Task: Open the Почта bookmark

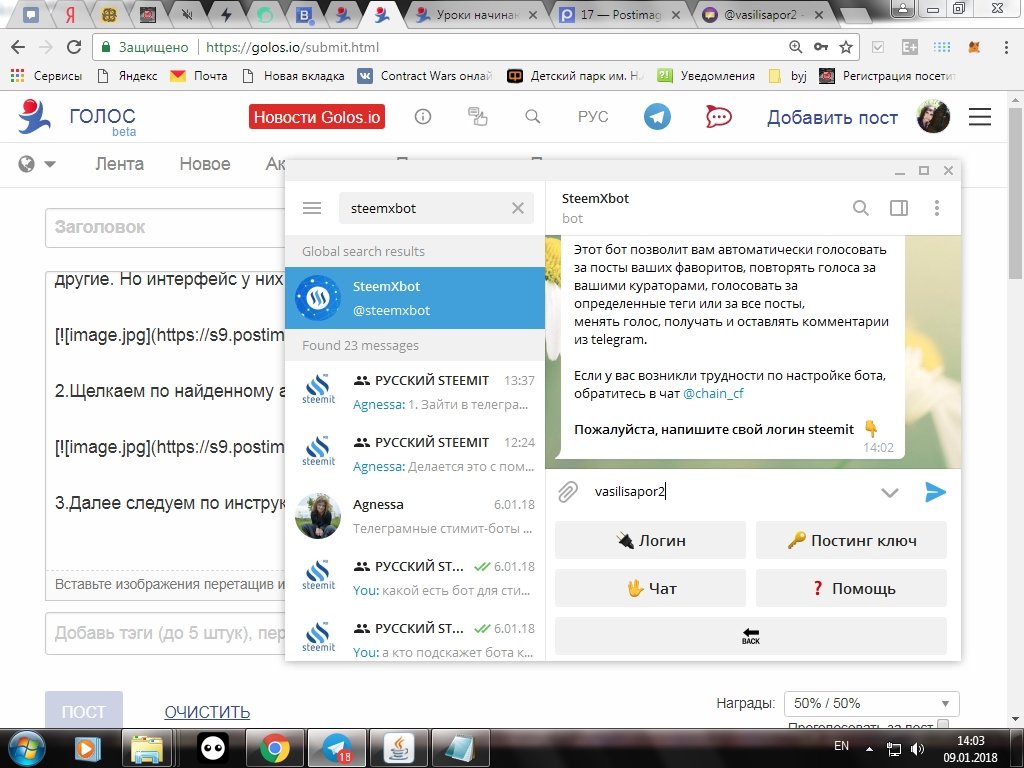Action: tap(199, 76)
